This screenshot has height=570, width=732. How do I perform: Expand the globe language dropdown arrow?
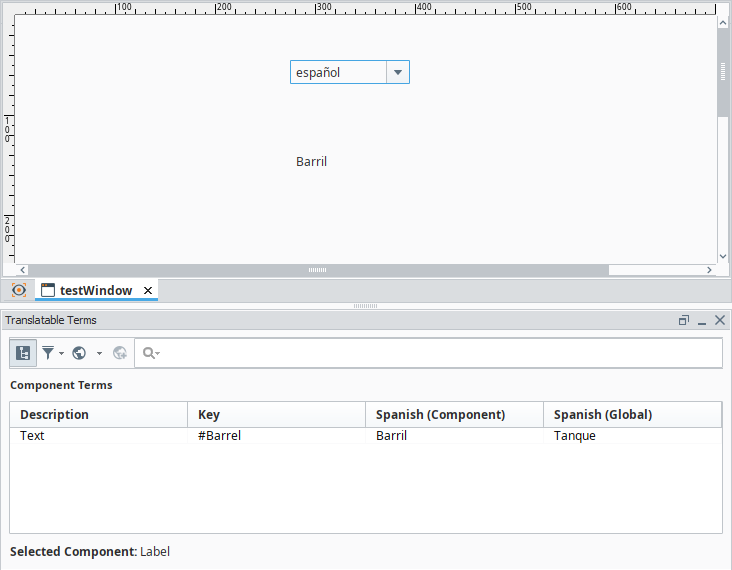tap(99, 353)
